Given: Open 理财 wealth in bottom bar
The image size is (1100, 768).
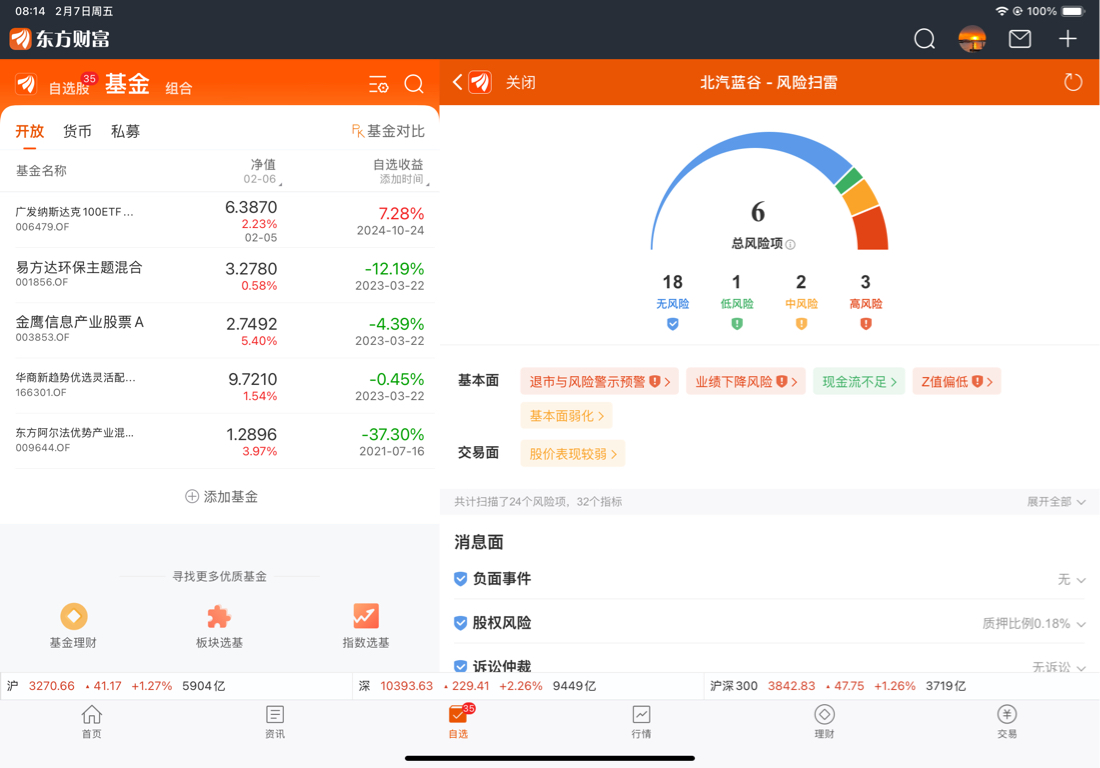Looking at the screenshot, I should (824, 722).
